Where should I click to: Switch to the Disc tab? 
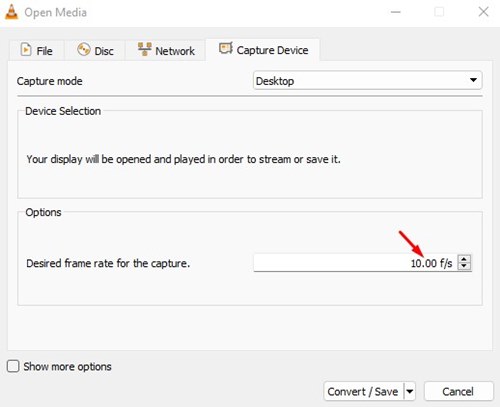point(95,50)
